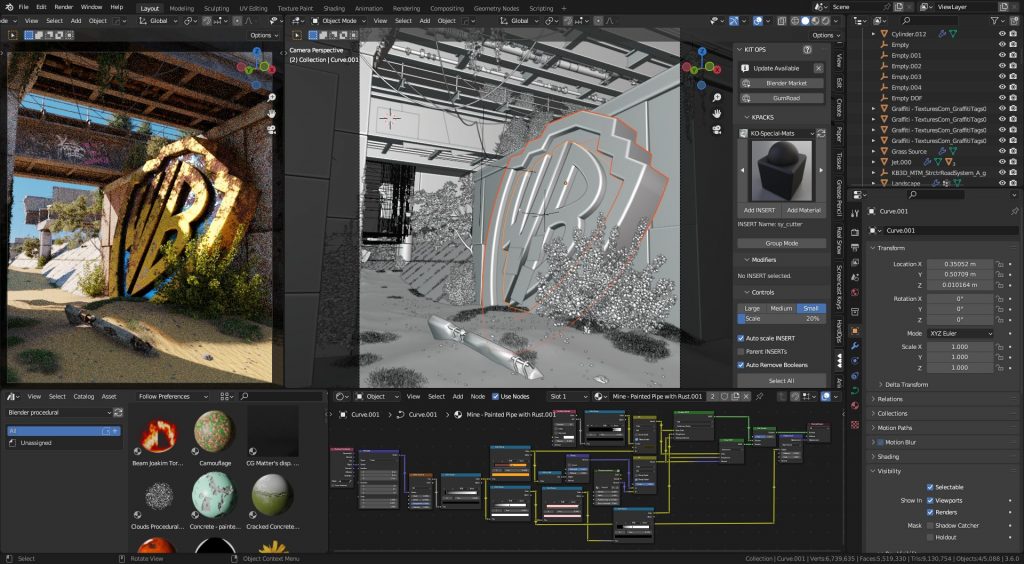This screenshot has height=564, width=1024.
Task: Open the File menu
Action: tap(23, 7)
